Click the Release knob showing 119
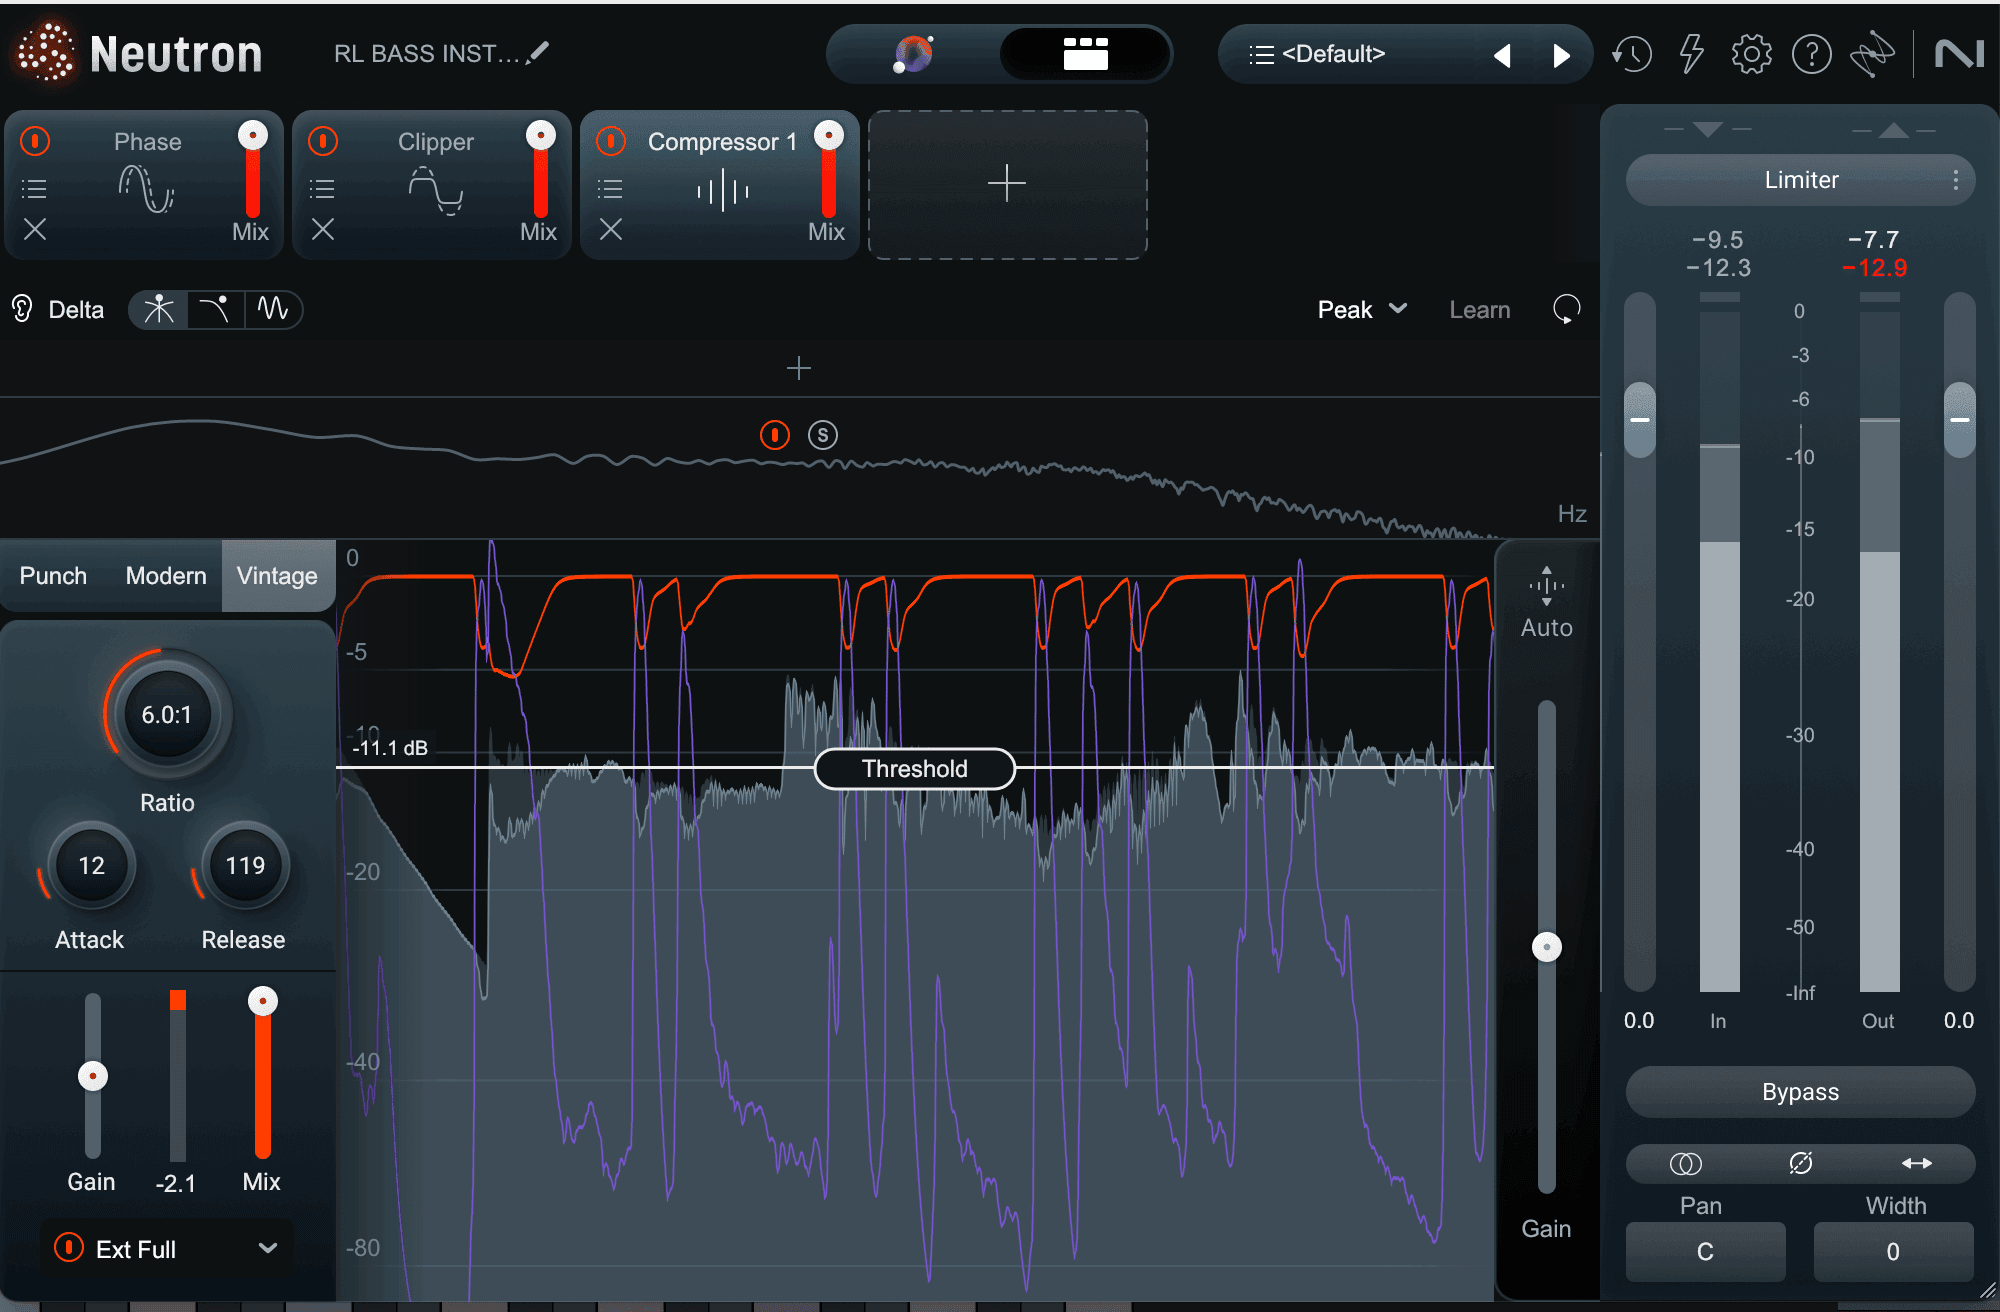The width and height of the screenshot is (2000, 1312). click(x=245, y=866)
